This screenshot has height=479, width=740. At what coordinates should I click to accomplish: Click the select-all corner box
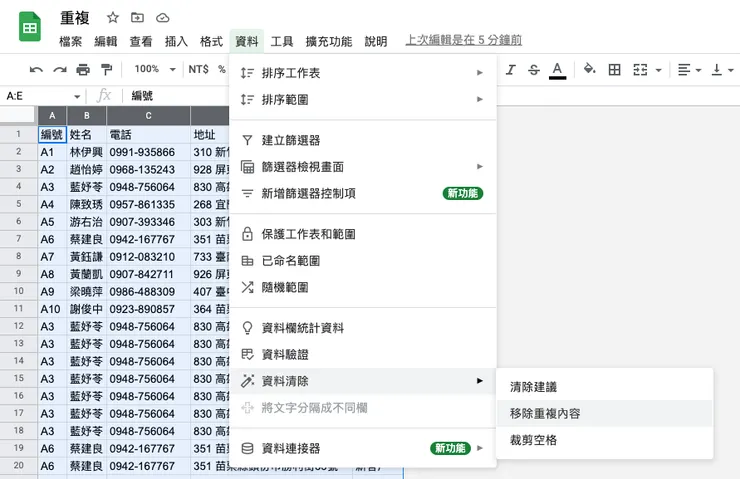[x=18, y=116]
